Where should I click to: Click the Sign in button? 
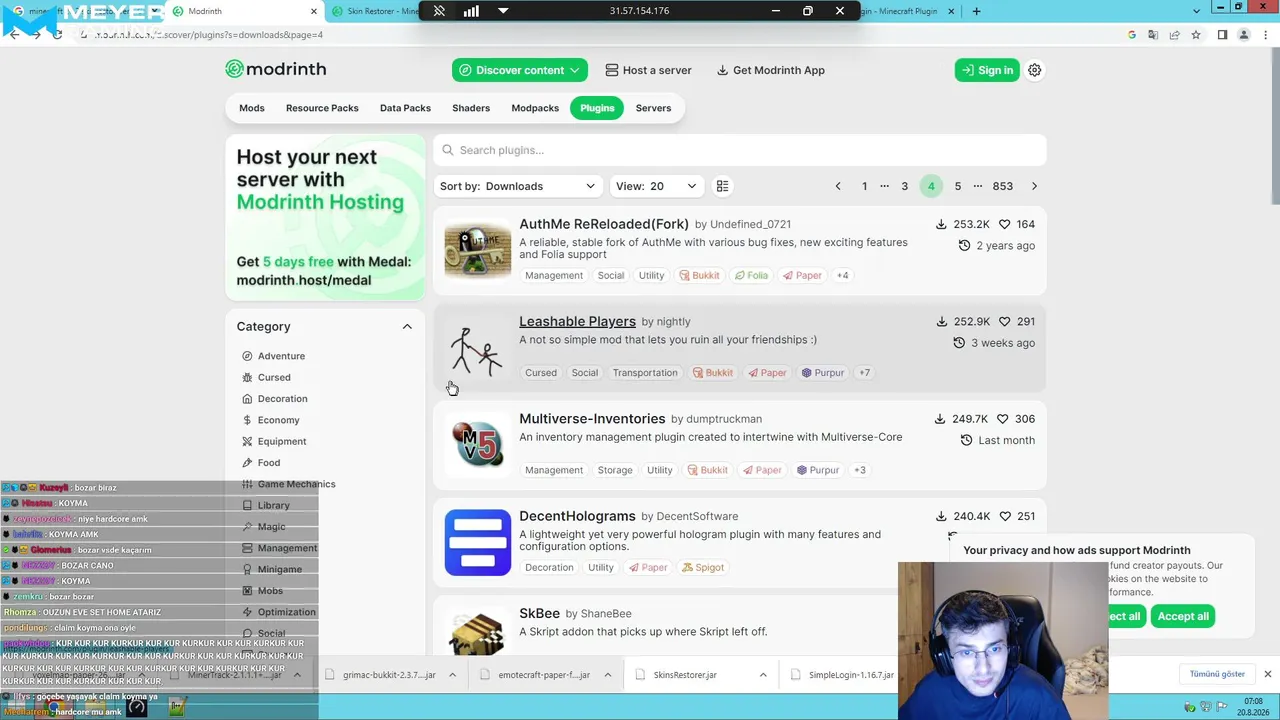987,70
